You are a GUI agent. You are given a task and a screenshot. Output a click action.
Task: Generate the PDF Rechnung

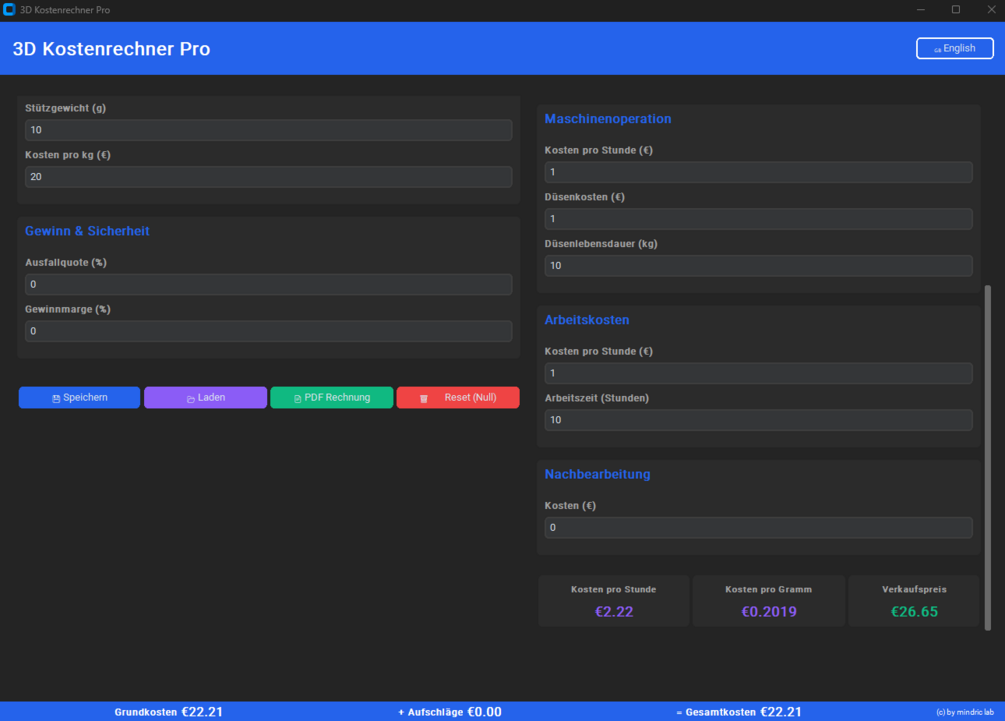coord(331,397)
